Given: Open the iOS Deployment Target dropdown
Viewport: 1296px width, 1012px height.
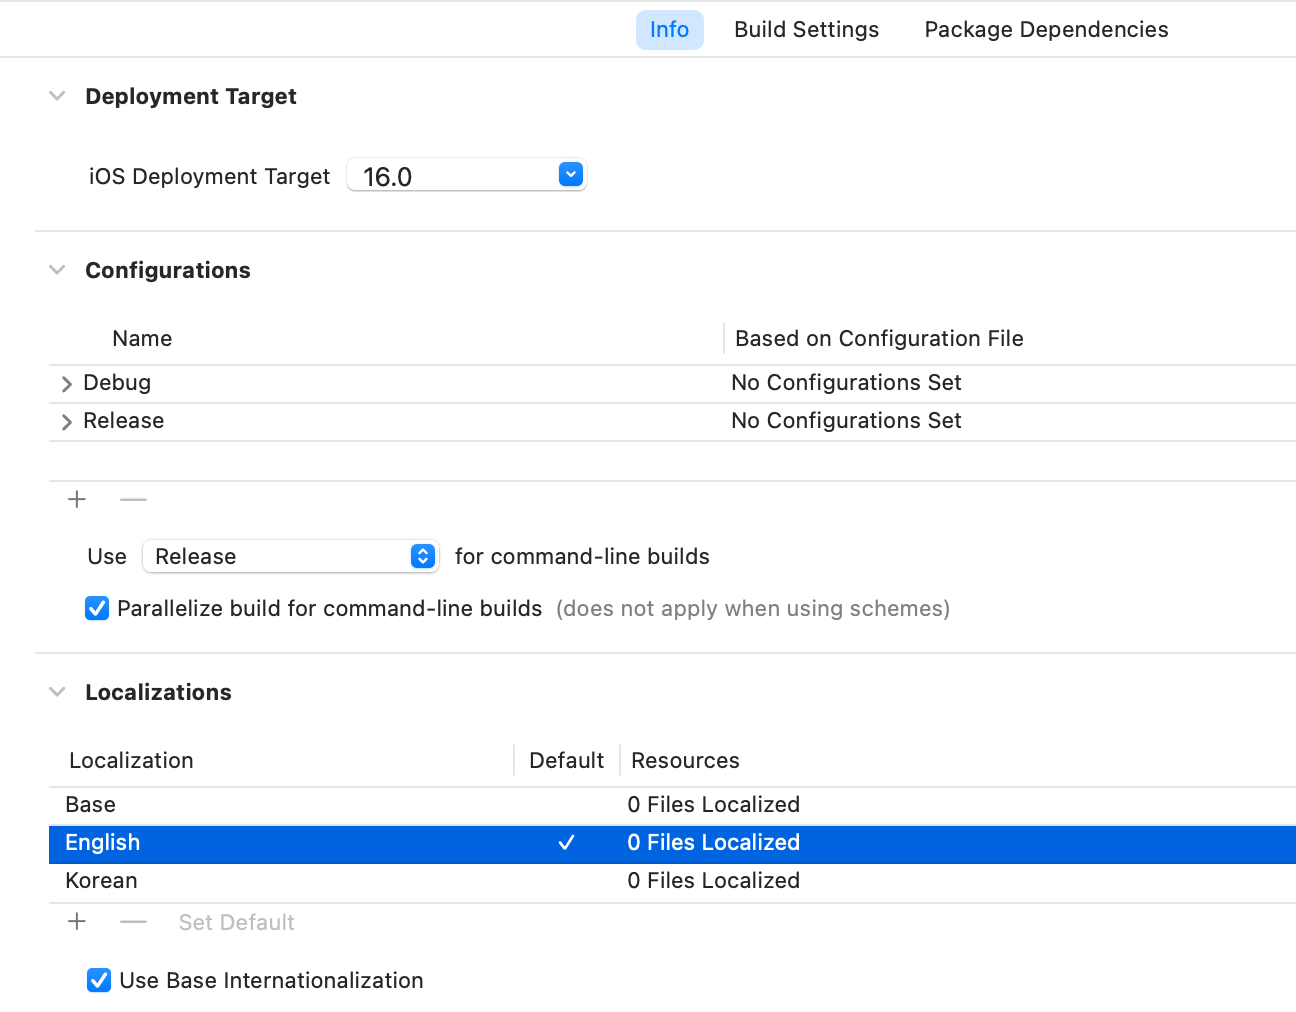Looking at the screenshot, I should click(570, 175).
